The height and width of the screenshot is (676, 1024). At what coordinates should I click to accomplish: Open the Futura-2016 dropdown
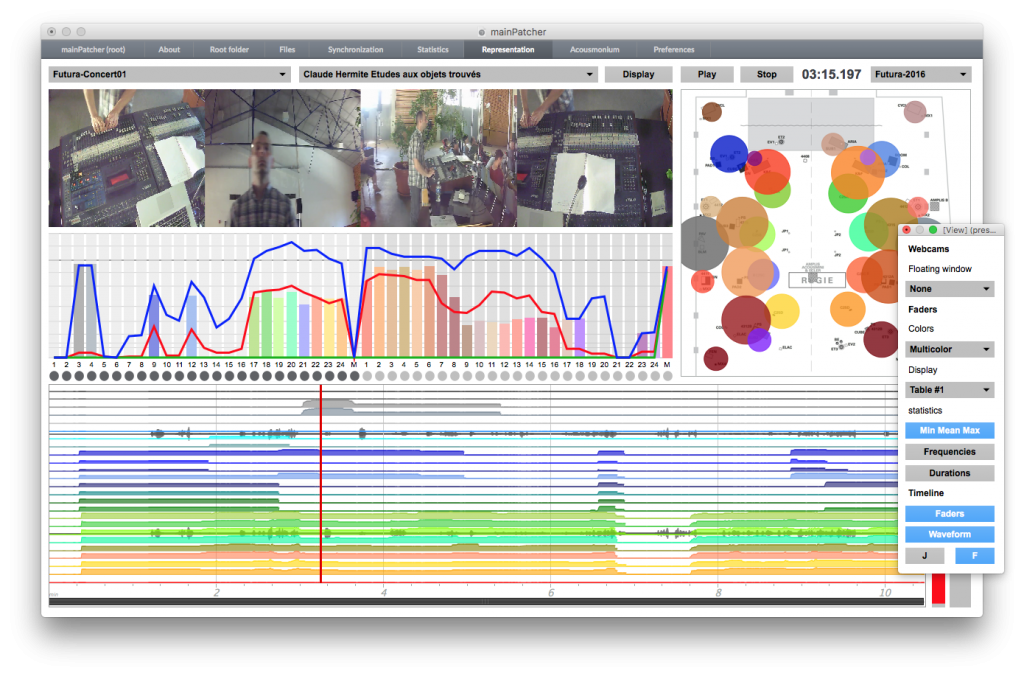pyautogui.click(x=921, y=74)
